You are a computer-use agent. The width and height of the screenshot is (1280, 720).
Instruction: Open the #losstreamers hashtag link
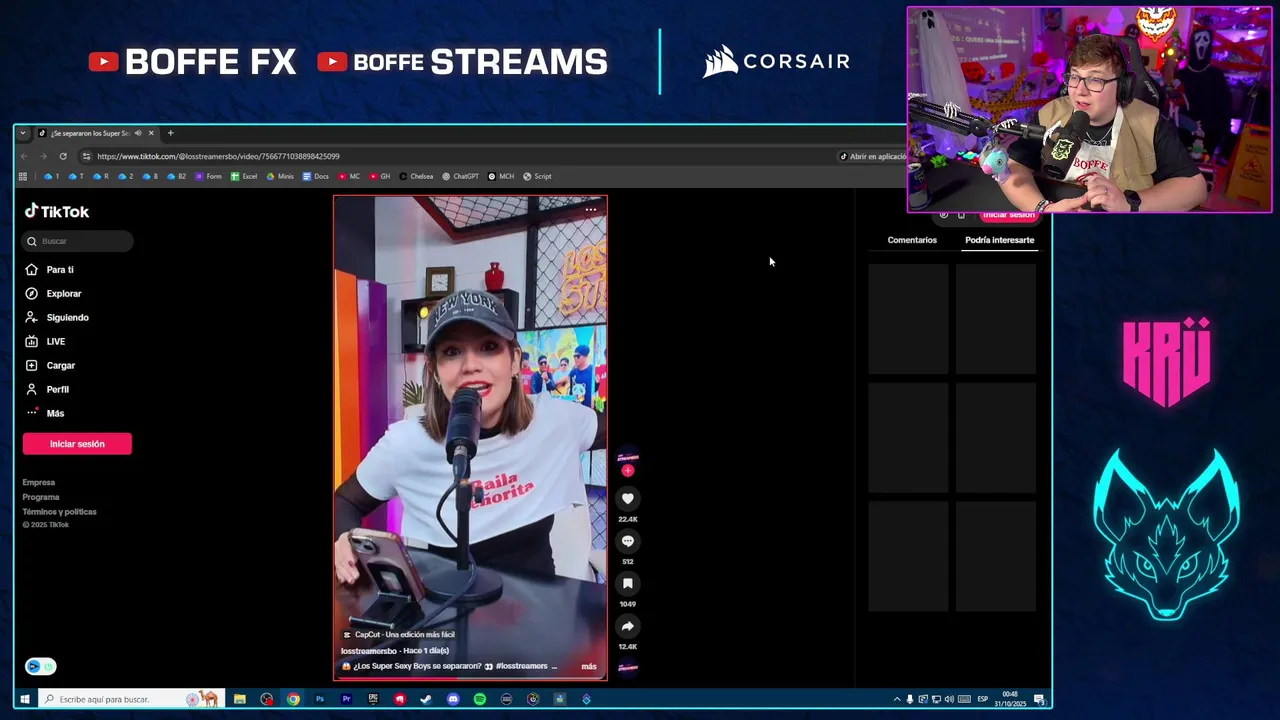521,666
